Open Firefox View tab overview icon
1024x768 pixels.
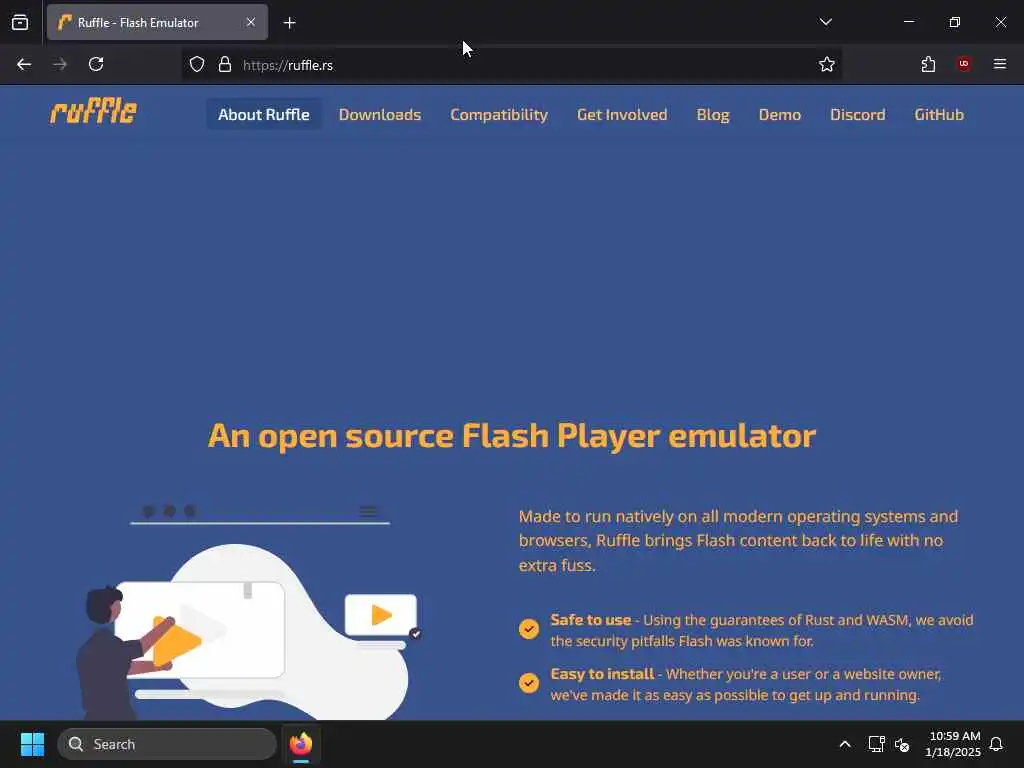click(20, 22)
